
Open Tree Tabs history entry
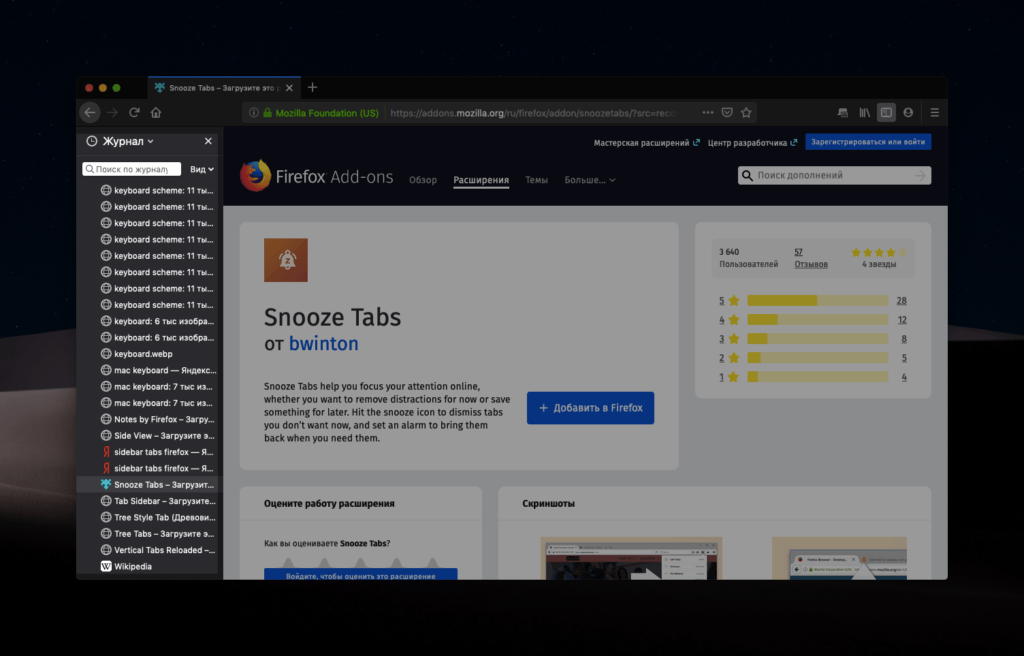148,533
